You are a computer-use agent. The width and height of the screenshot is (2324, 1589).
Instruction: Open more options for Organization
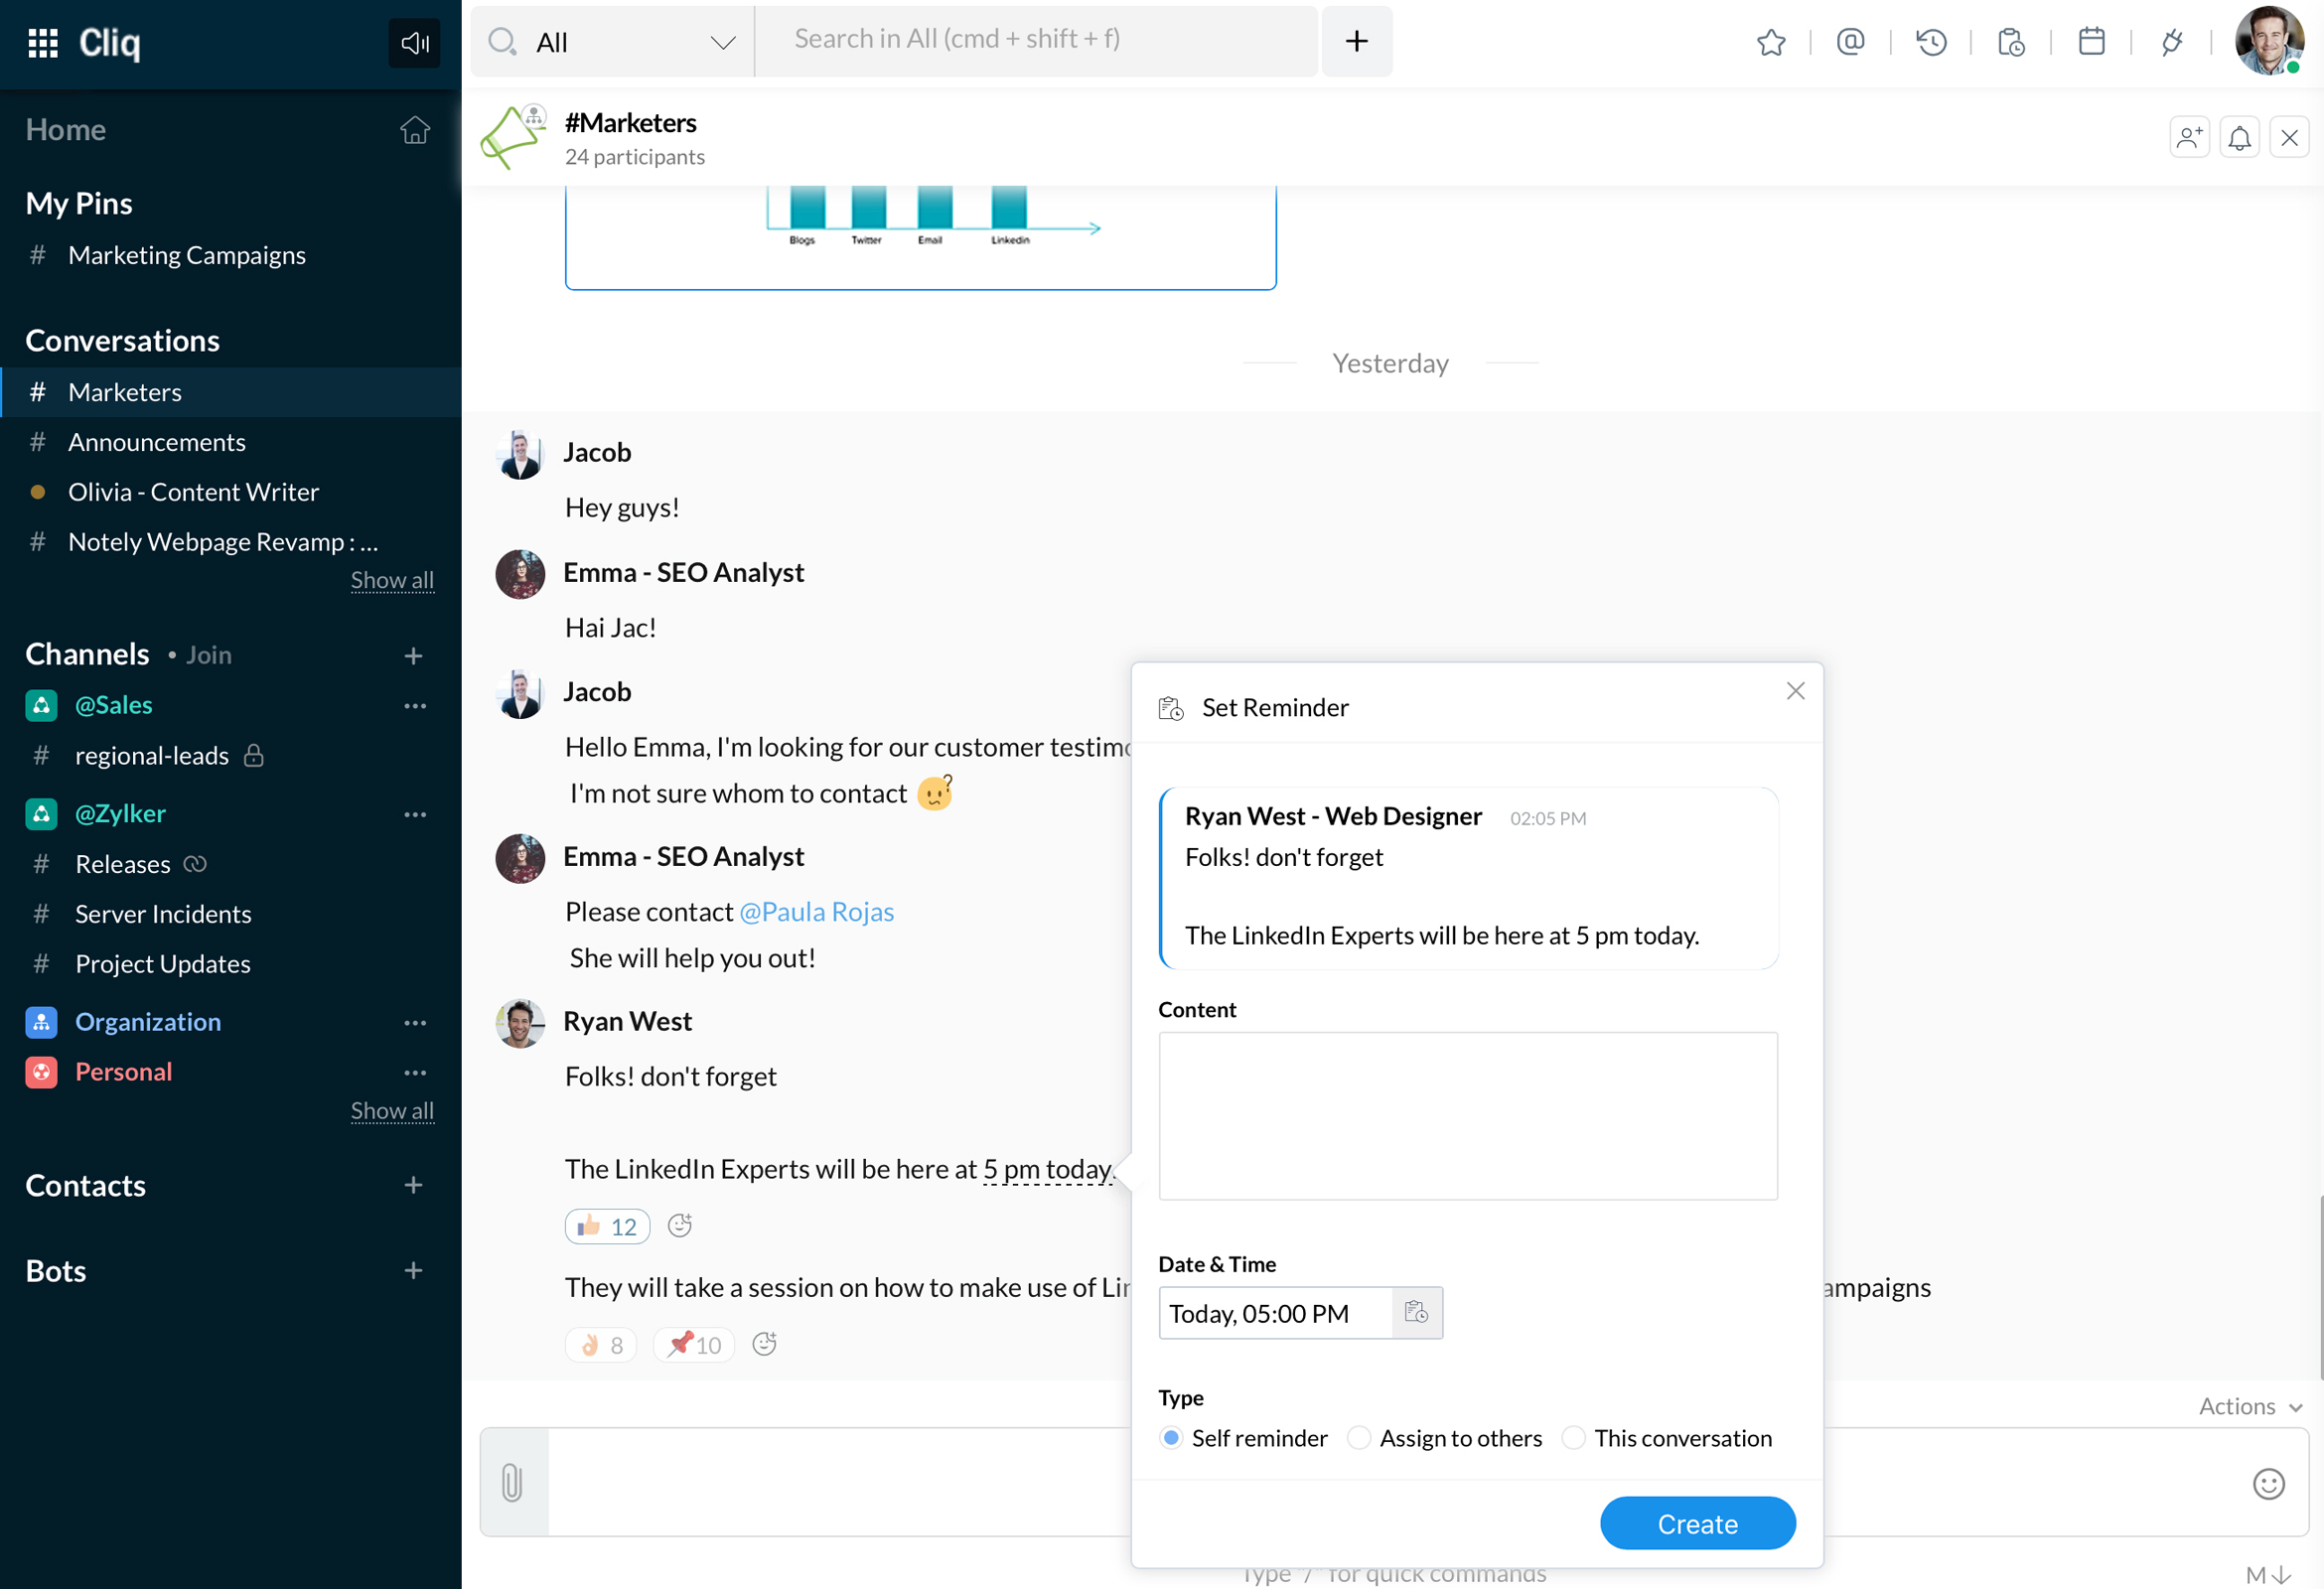pos(415,1023)
